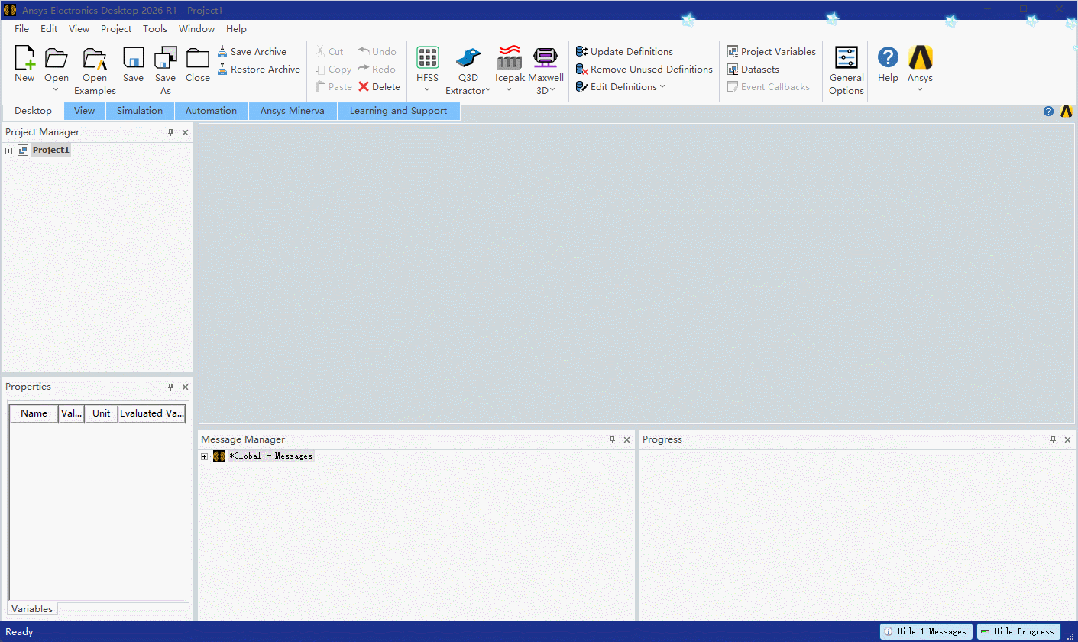1078x642 pixels.
Task: Click Save Archive
Action: [x=252, y=52]
